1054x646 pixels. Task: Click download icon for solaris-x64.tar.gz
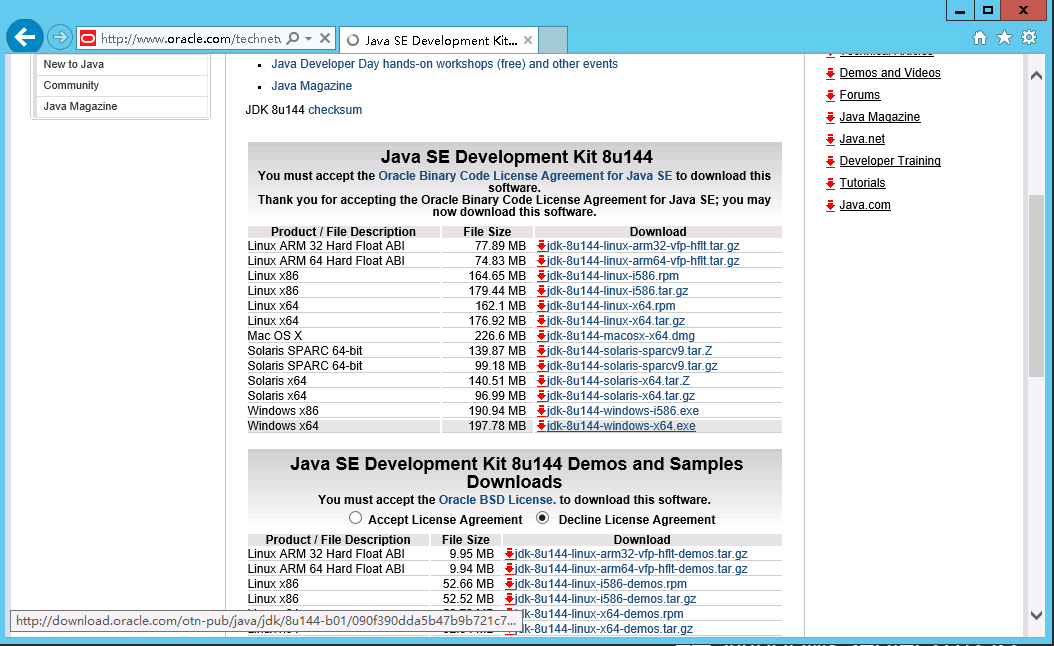click(x=541, y=396)
